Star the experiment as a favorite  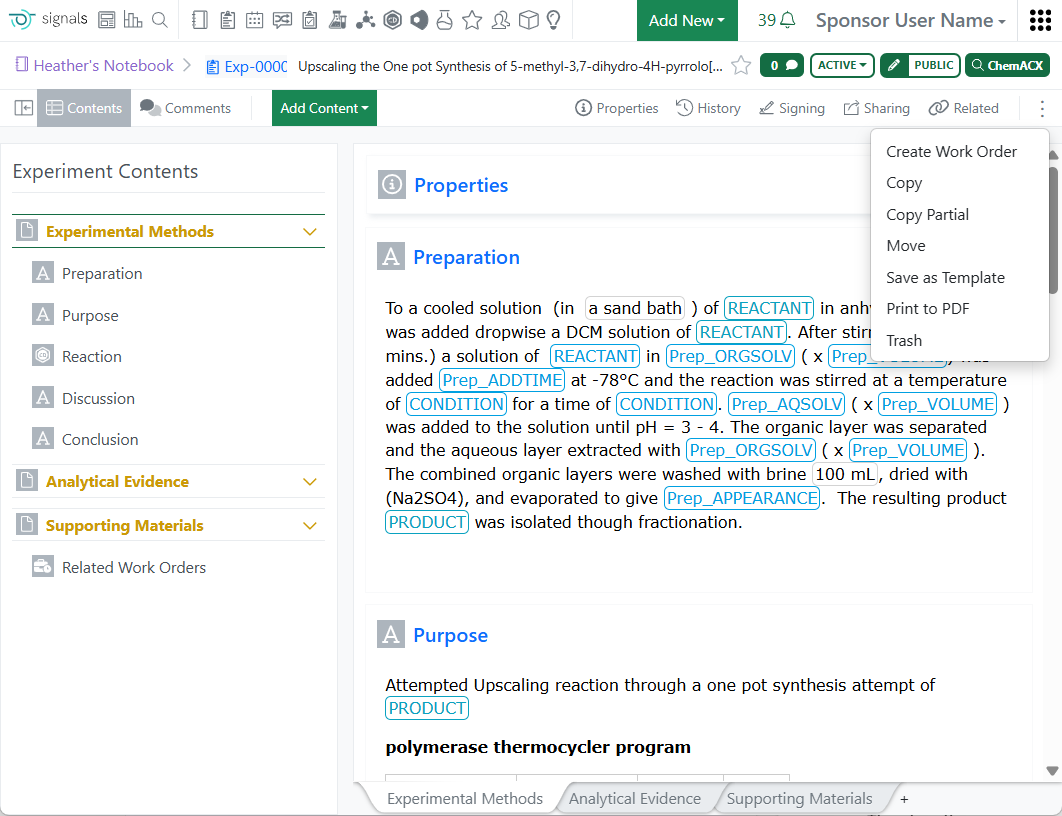click(741, 66)
